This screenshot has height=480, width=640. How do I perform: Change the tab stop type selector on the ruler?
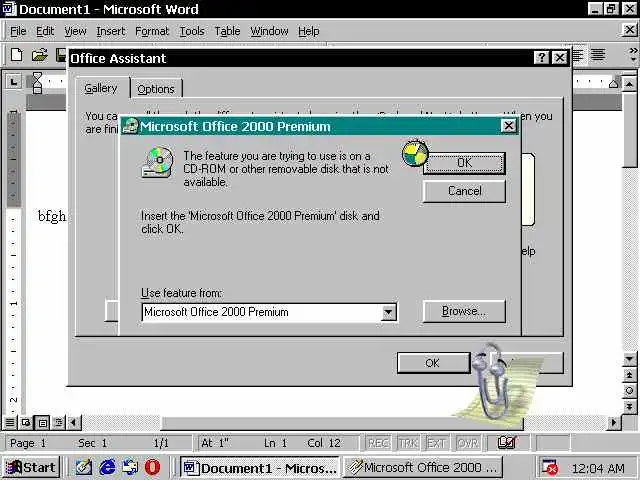pos(14,82)
